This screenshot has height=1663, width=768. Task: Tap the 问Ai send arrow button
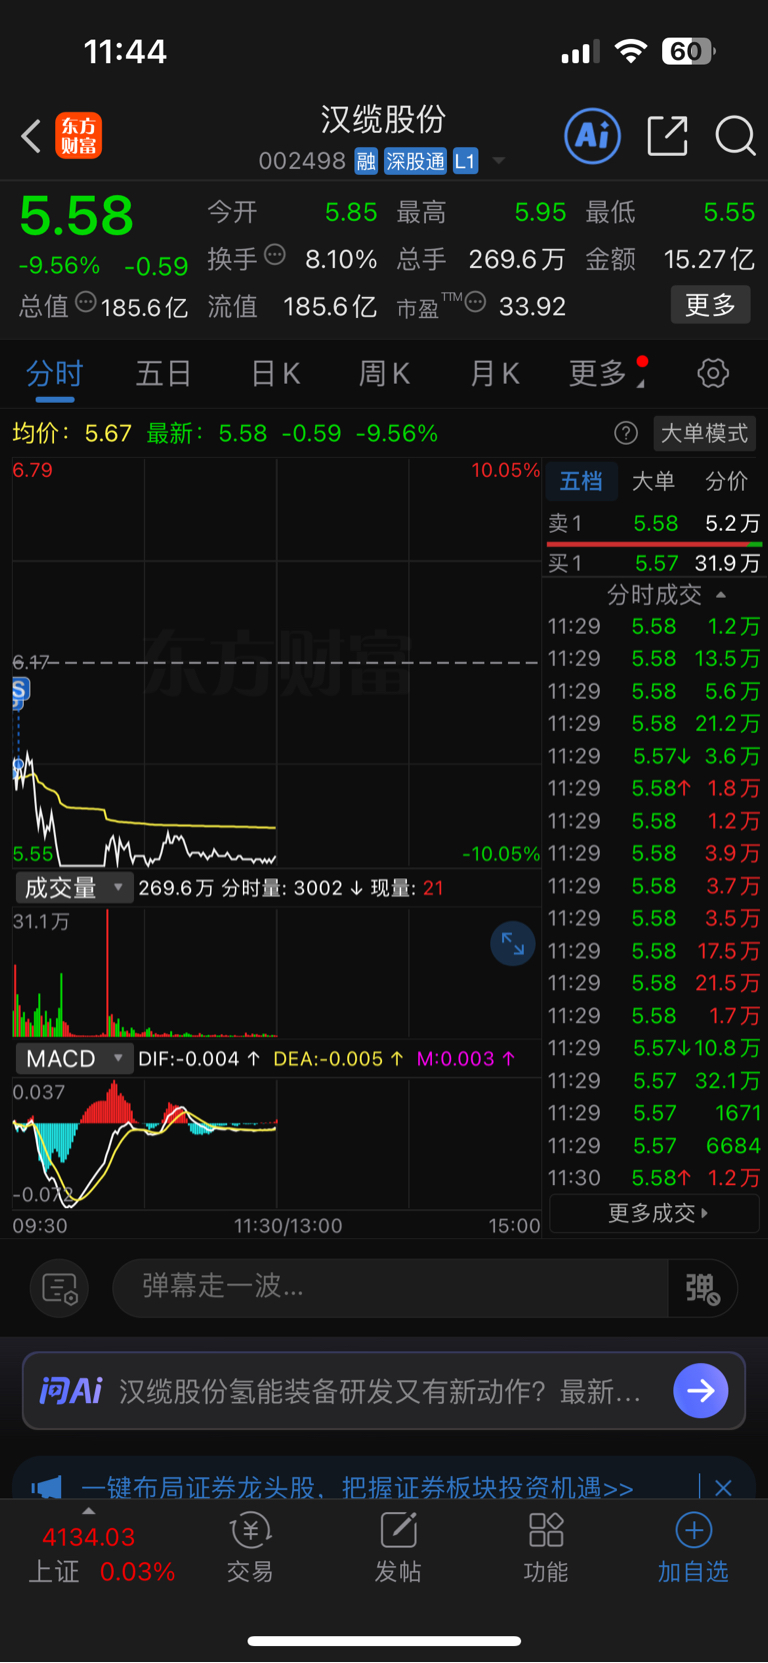tap(701, 1391)
